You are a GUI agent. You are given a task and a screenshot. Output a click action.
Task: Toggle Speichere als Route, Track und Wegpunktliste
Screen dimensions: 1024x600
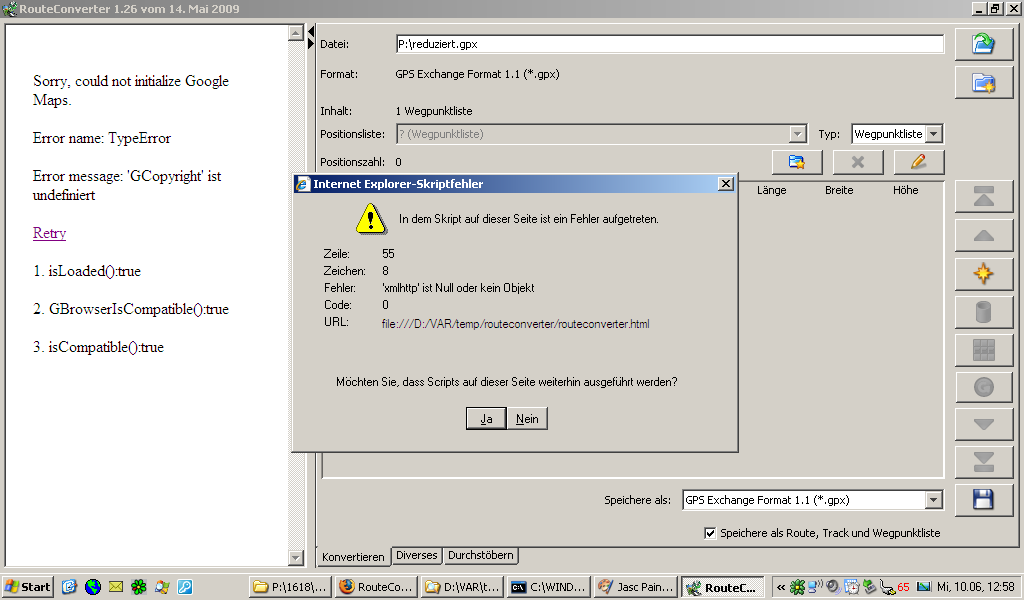710,533
